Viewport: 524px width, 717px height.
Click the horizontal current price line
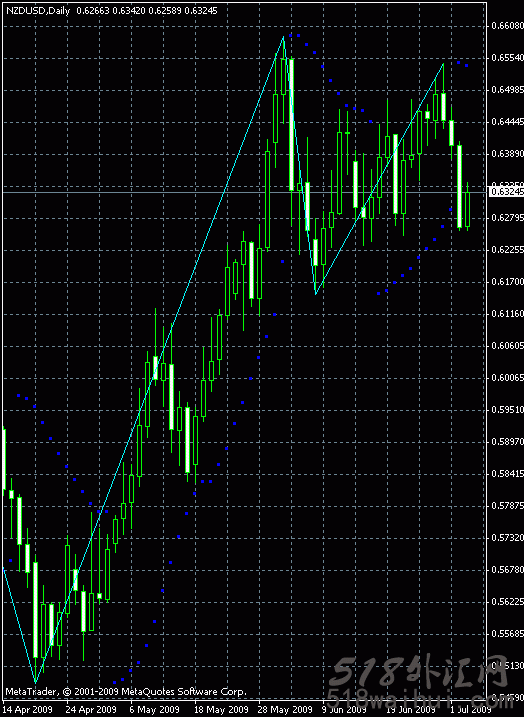point(245,193)
